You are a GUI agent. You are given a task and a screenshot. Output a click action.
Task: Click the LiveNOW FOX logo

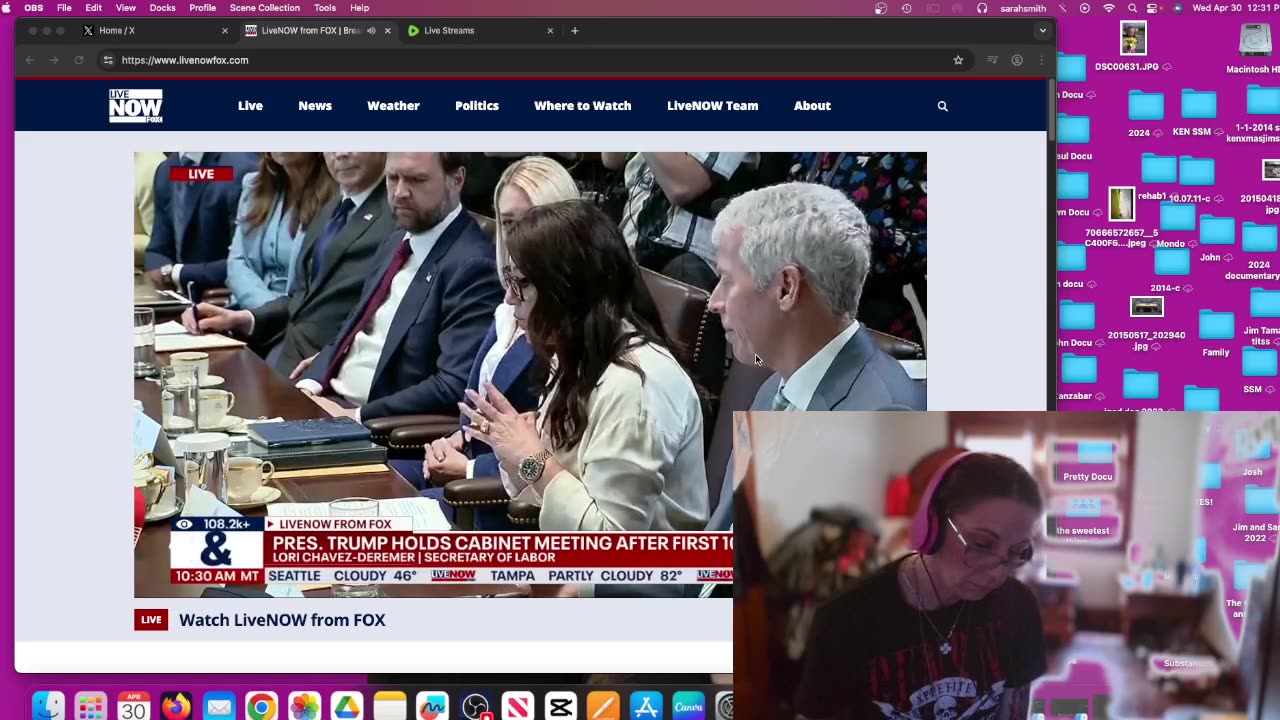(135, 106)
